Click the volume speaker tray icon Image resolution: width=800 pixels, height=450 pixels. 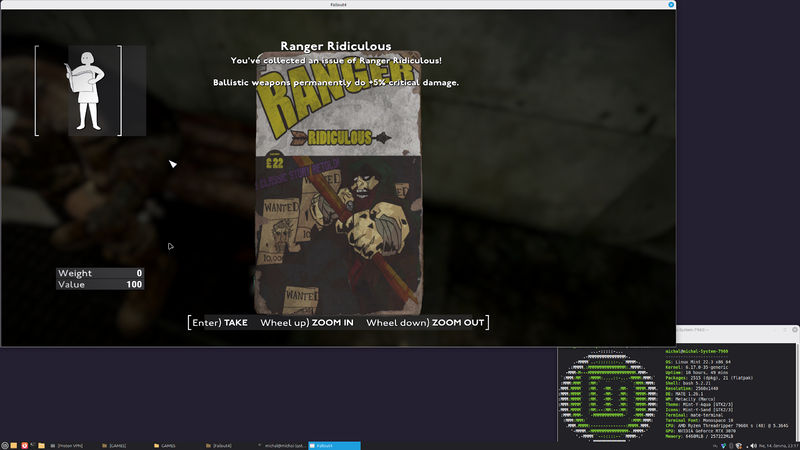pos(753,446)
